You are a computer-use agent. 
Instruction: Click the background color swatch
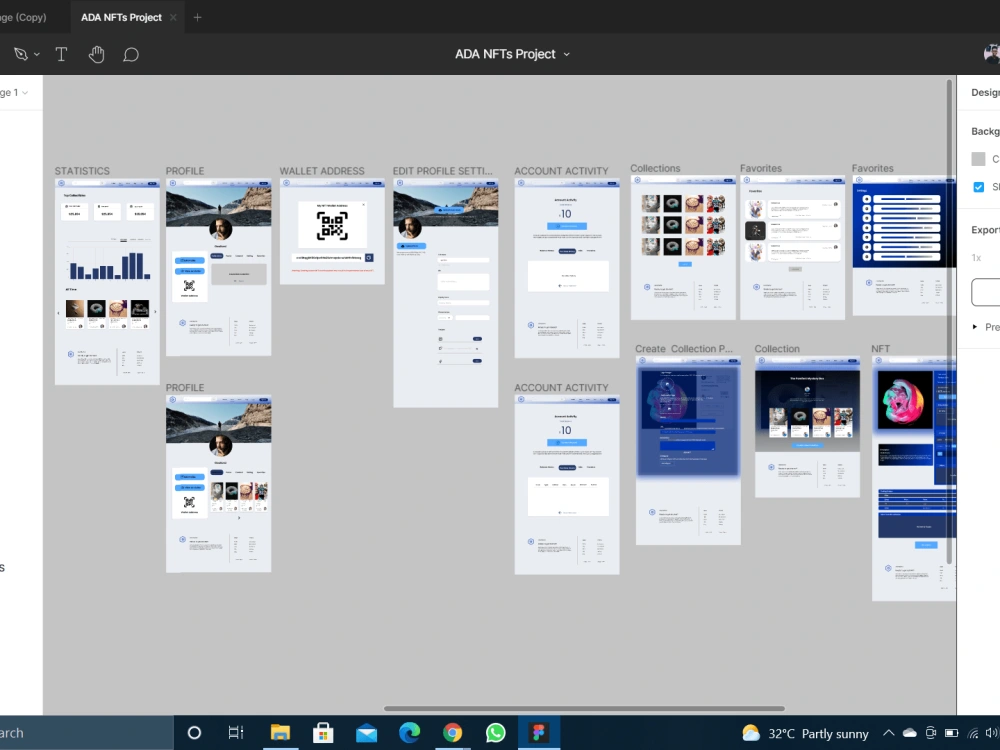tap(978, 159)
